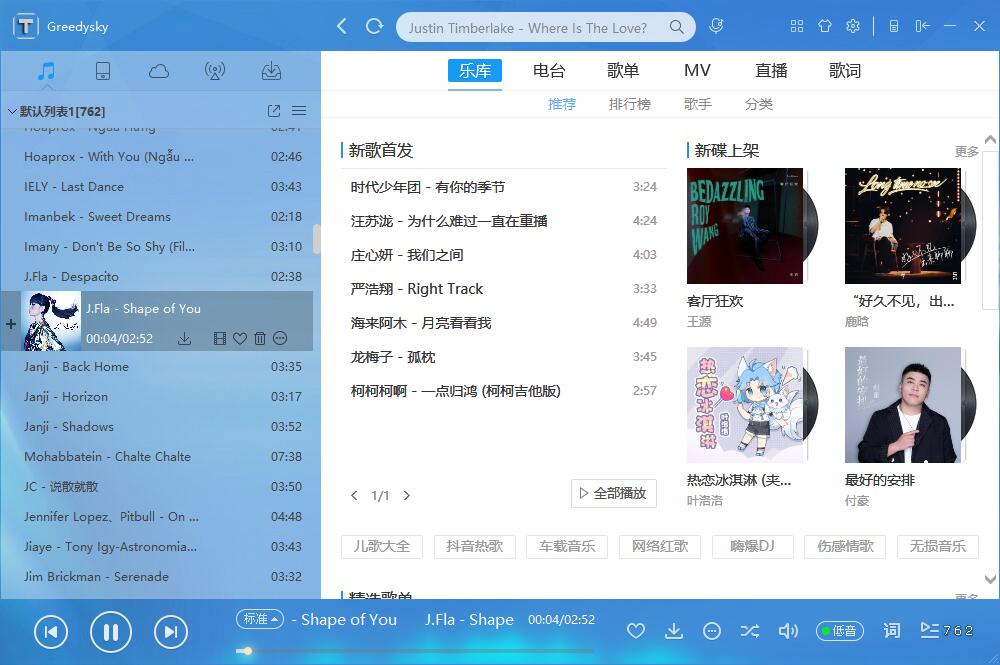The width and height of the screenshot is (1000, 665).
Task: Click the 全部播放 play all button
Action: (614, 493)
